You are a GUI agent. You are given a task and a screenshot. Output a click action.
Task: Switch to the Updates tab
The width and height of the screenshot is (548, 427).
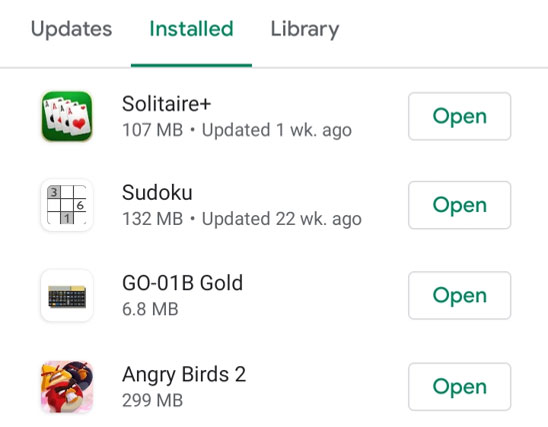pos(71,29)
